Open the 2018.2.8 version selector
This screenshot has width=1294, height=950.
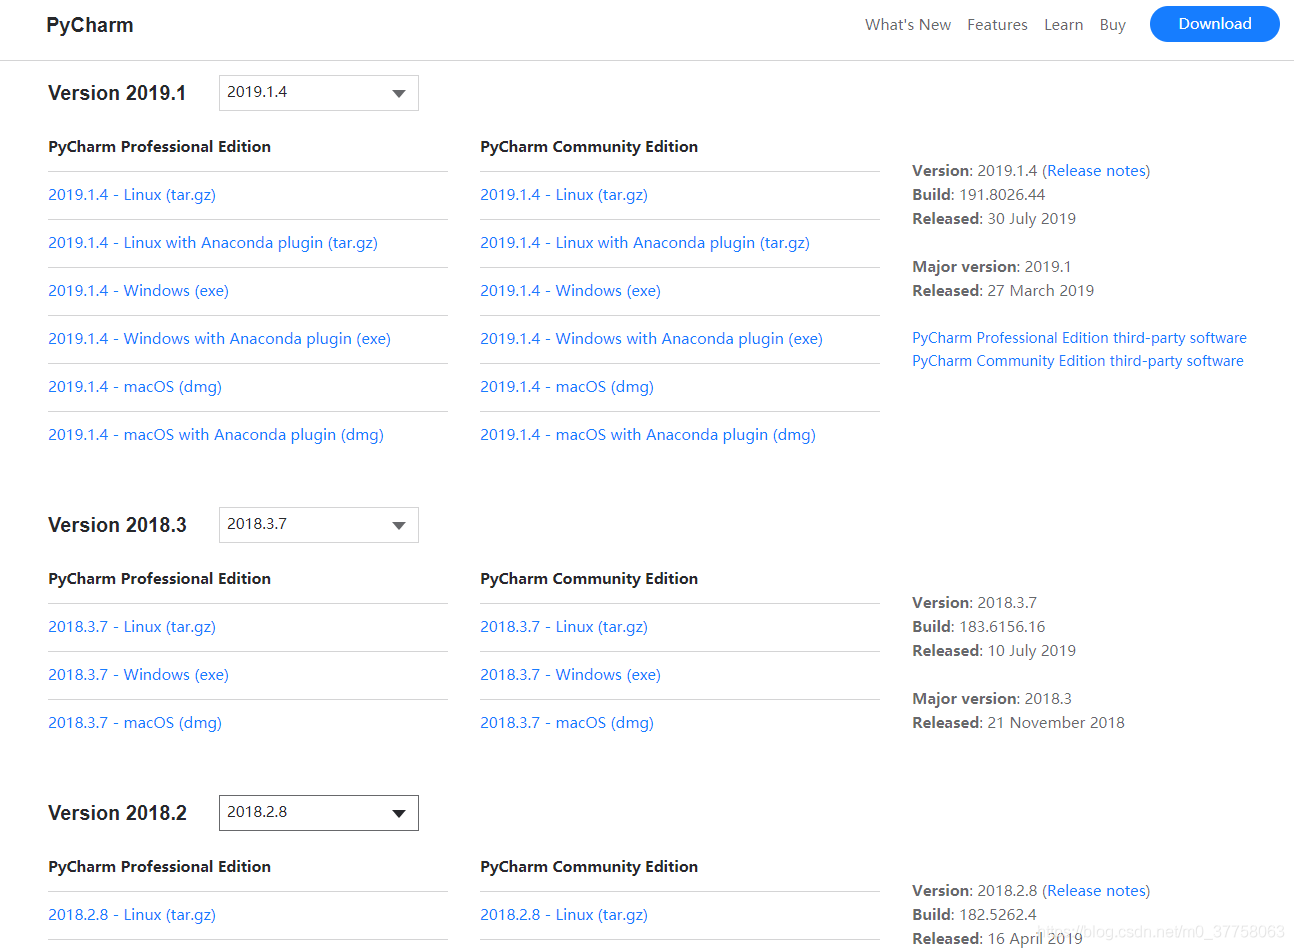[318, 813]
